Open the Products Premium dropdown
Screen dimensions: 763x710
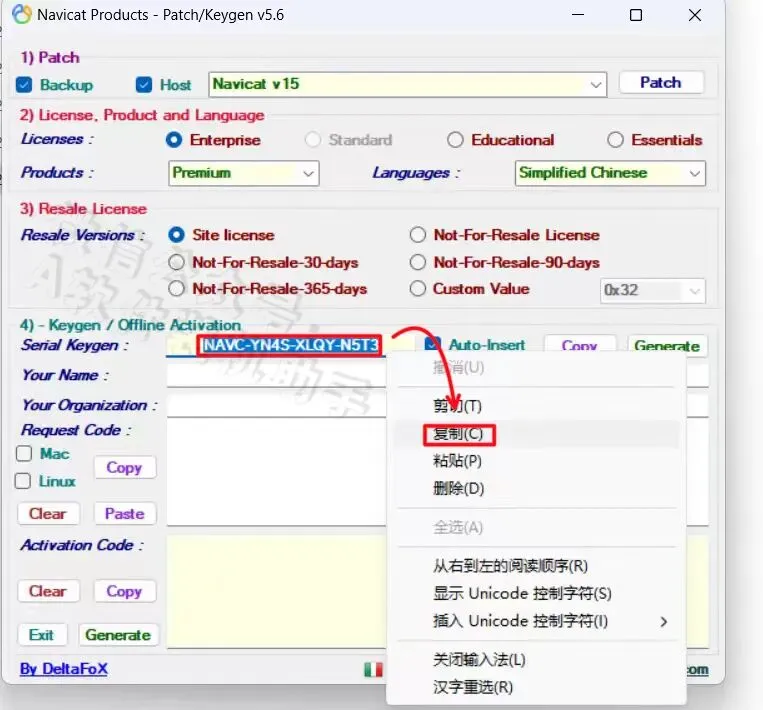coord(244,173)
